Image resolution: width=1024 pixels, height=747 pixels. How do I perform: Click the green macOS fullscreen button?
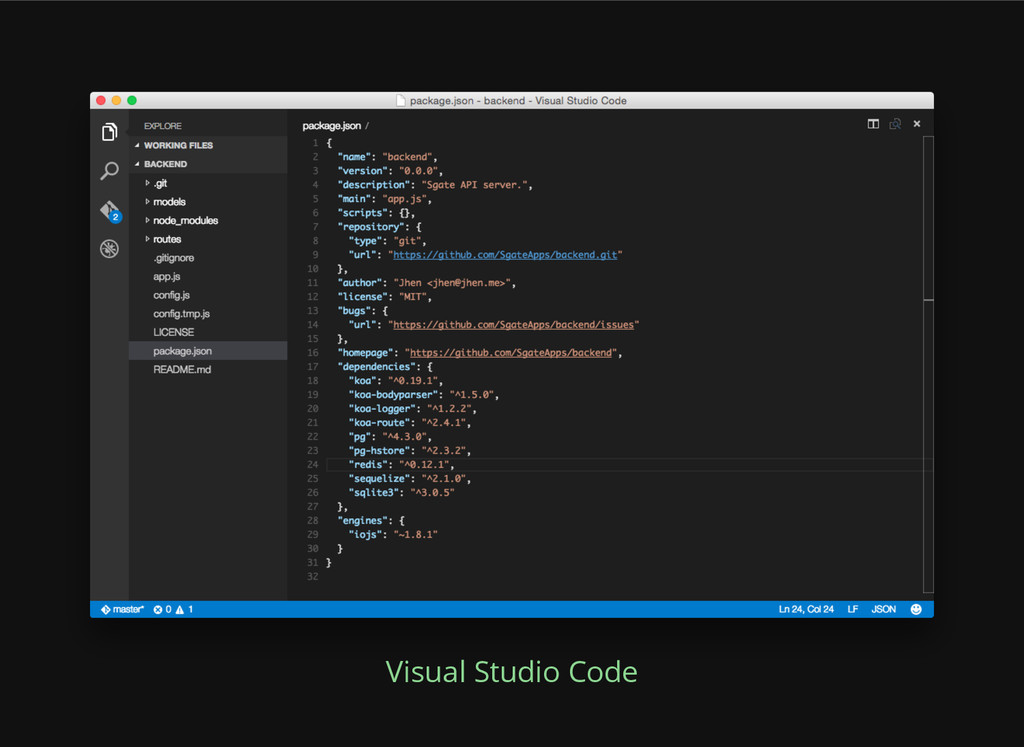pyautogui.click(x=132, y=100)
